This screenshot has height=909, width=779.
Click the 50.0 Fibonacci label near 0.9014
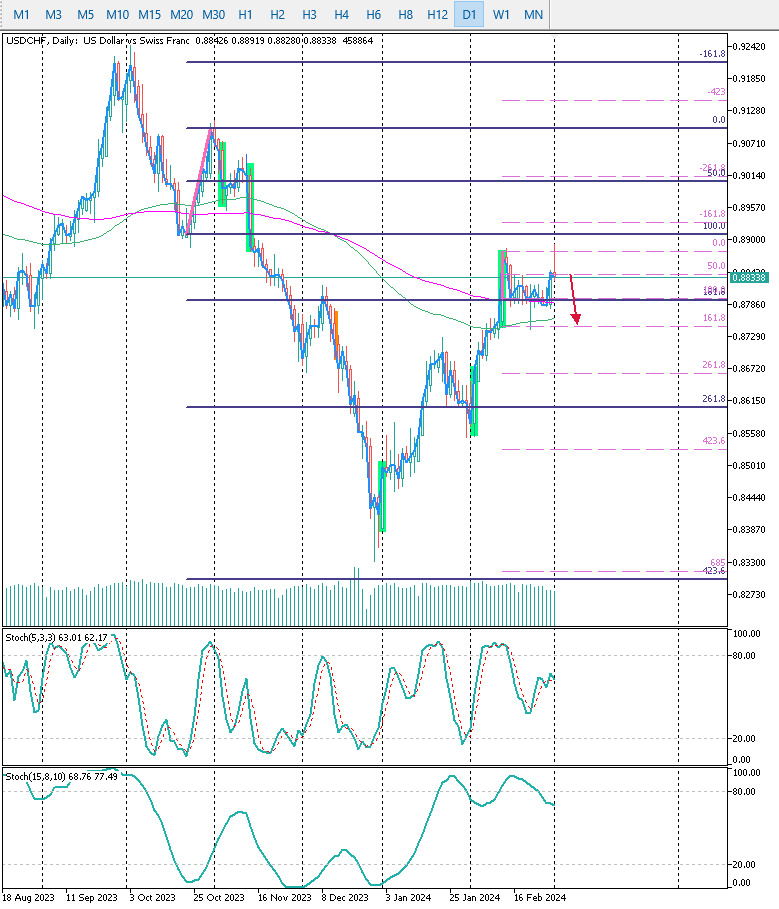coord(716,173)
